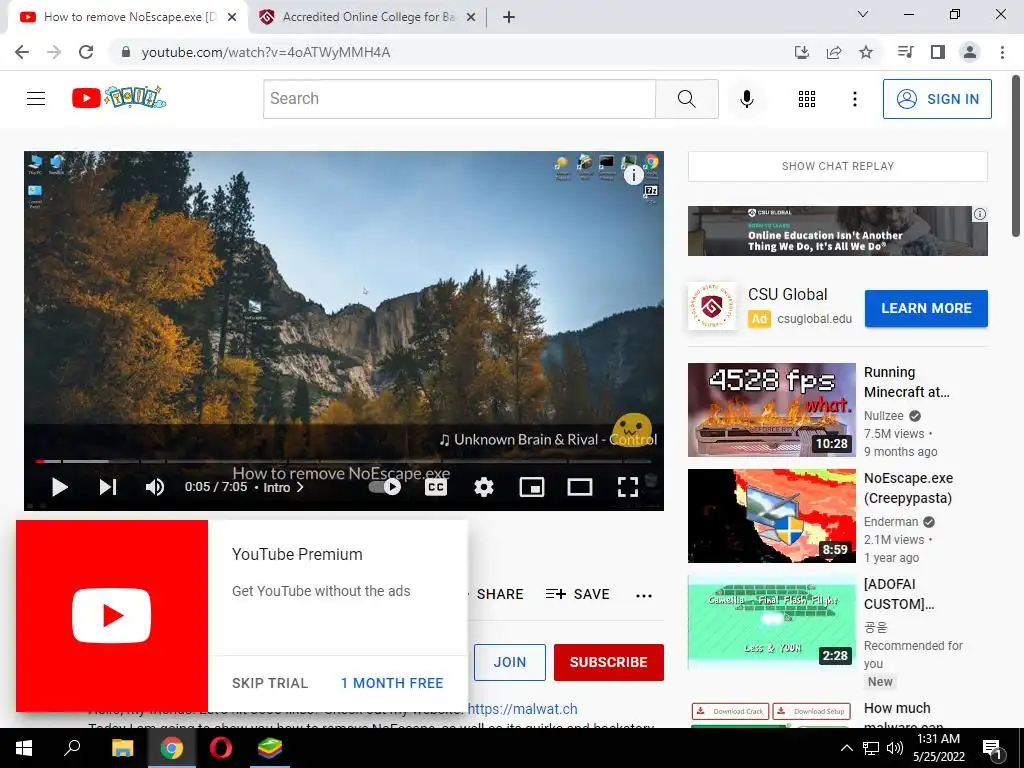Image resolution: width=1024 pixels, height=768 pixels.
Task: Toggle Chrome side panel
Action: pyautogui.click(x=938, y=52)
